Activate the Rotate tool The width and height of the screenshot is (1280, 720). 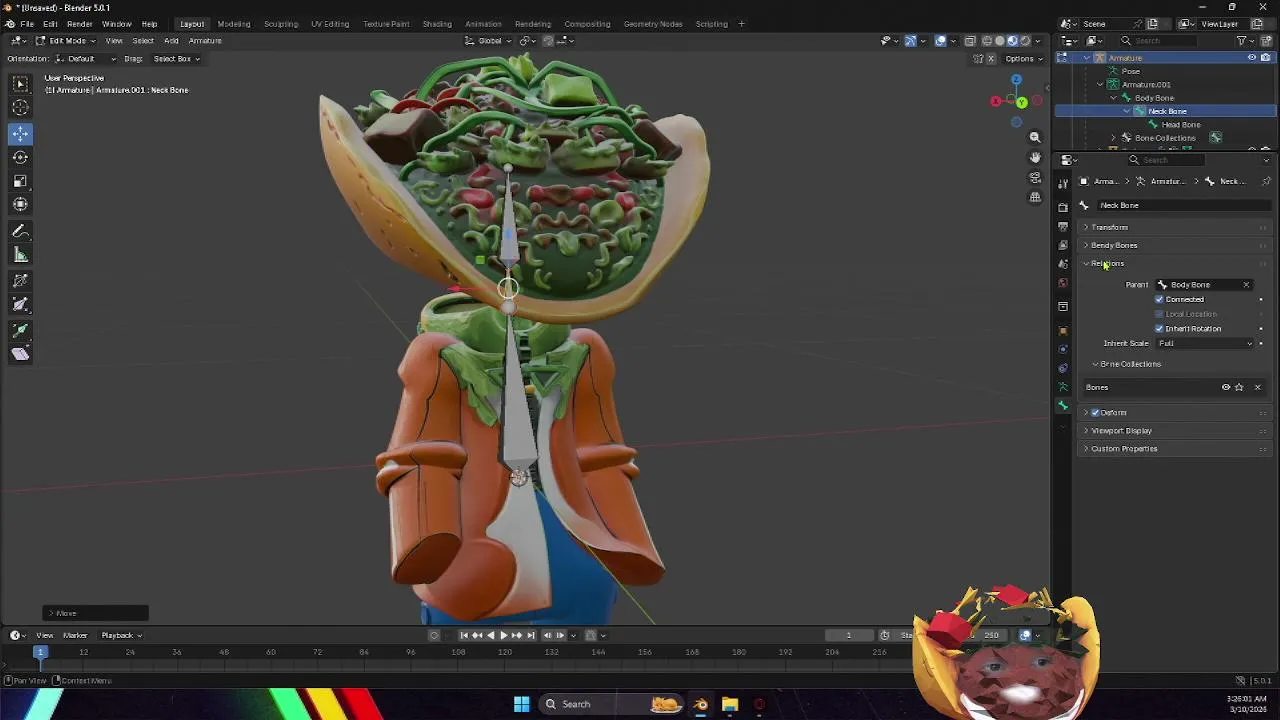coord(20,157)
